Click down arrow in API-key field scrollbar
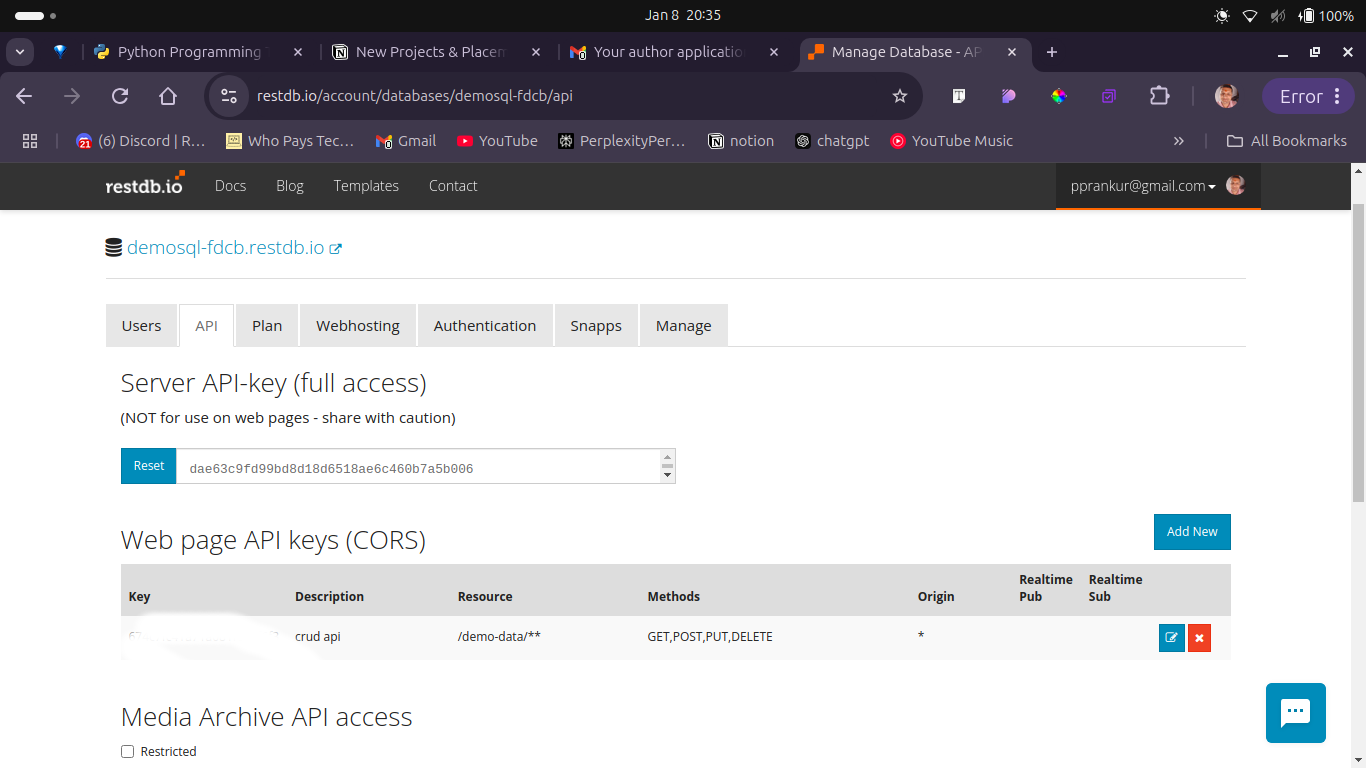 pos(668,476)
